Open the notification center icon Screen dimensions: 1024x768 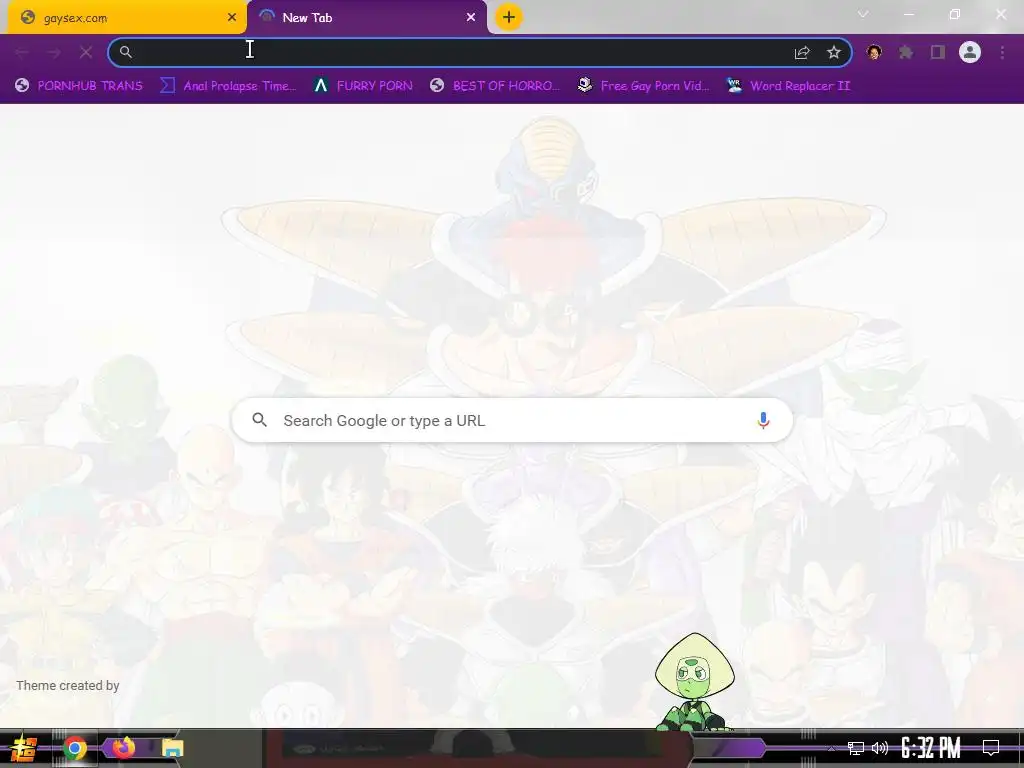991,748
